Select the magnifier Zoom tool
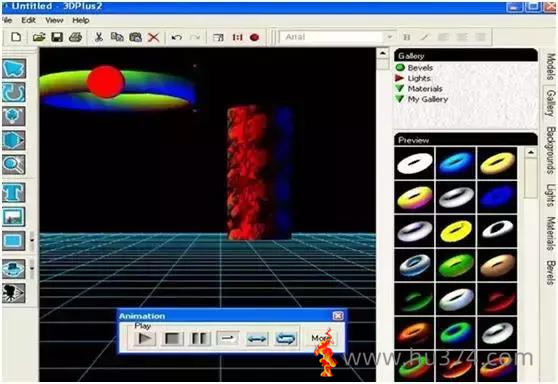Image resolution: width=558 pixels, height=384 pixels. tap(14, 164)
